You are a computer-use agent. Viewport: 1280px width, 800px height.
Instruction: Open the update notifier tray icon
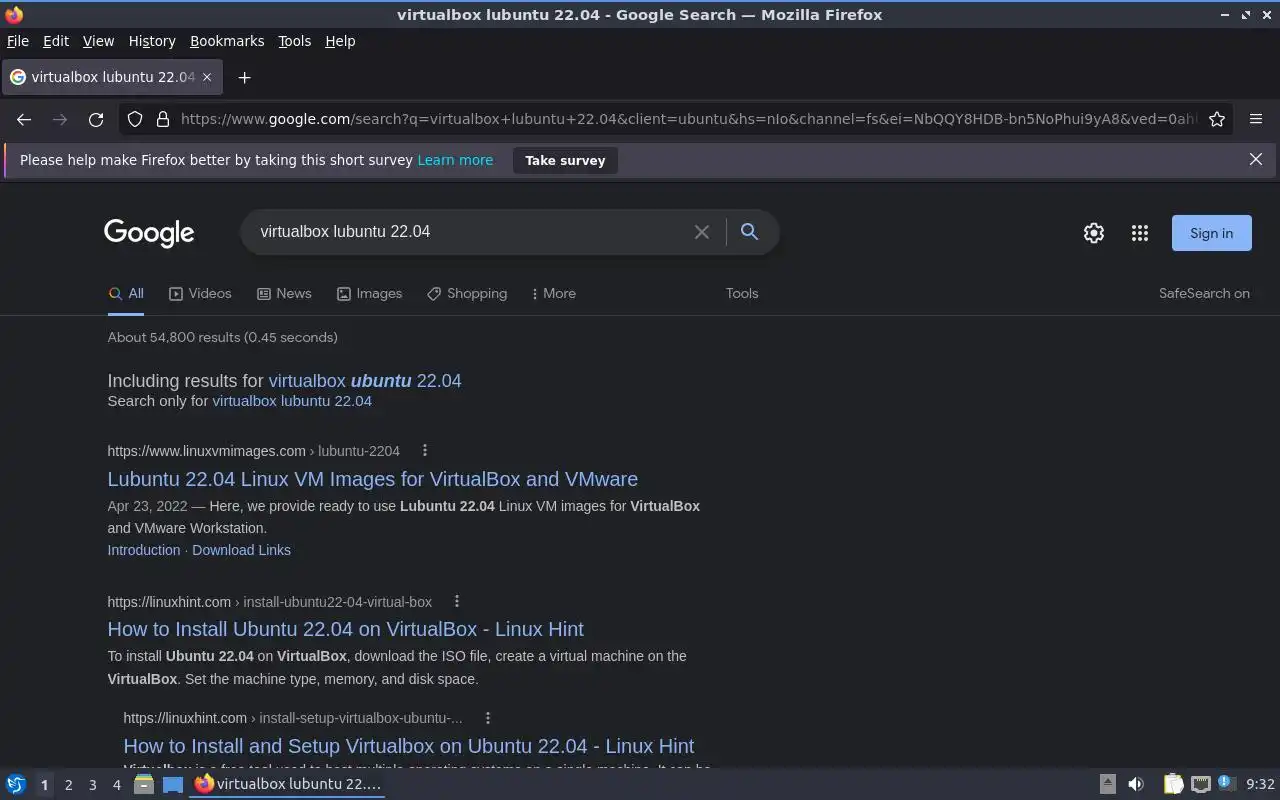coord(1227,784)
